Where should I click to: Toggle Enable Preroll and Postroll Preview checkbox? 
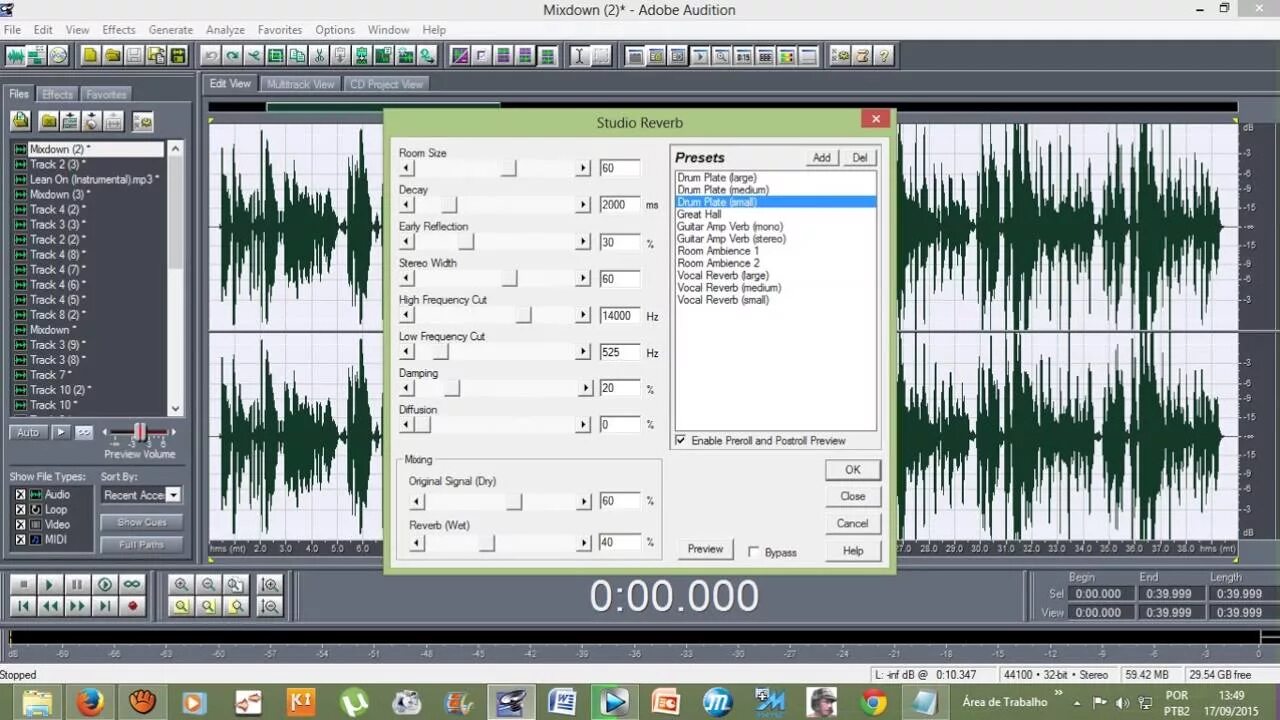click(681, 440)
